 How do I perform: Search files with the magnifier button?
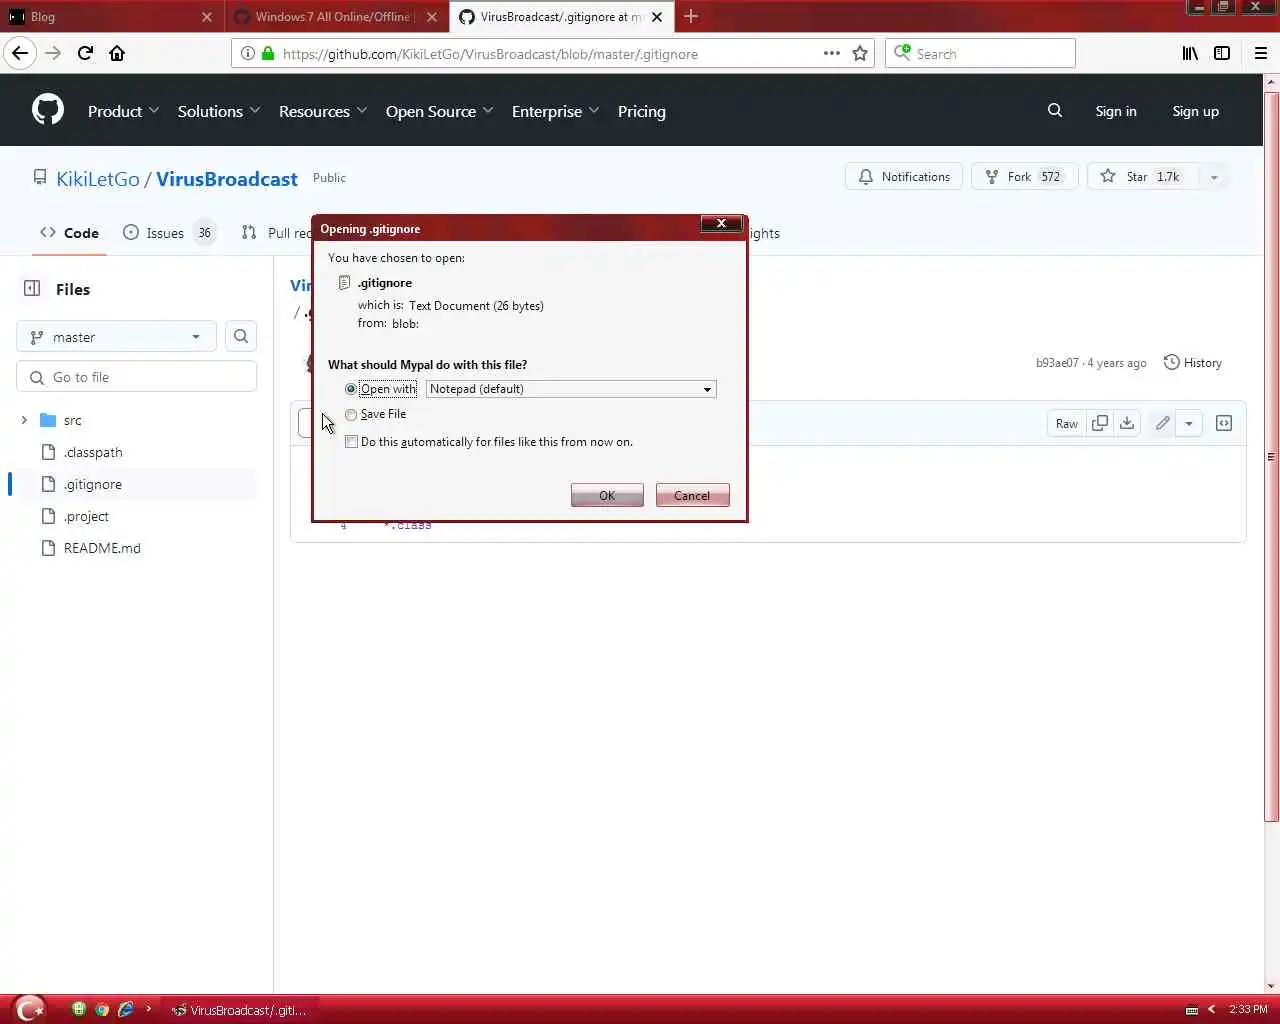[x=241, y=337]
